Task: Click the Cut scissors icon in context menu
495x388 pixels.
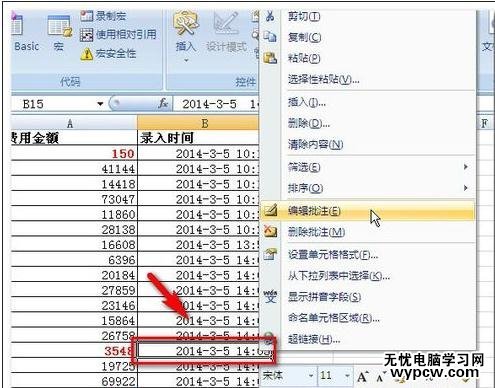Action: coord(270,16)
